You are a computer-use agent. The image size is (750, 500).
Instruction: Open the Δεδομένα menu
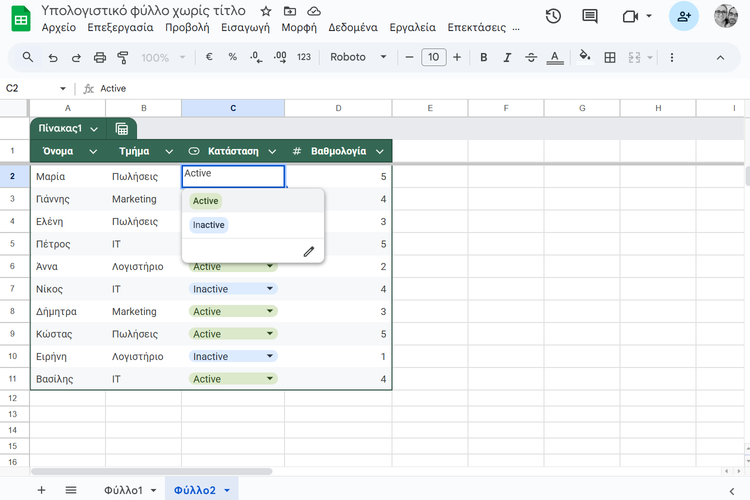[353, 27]
